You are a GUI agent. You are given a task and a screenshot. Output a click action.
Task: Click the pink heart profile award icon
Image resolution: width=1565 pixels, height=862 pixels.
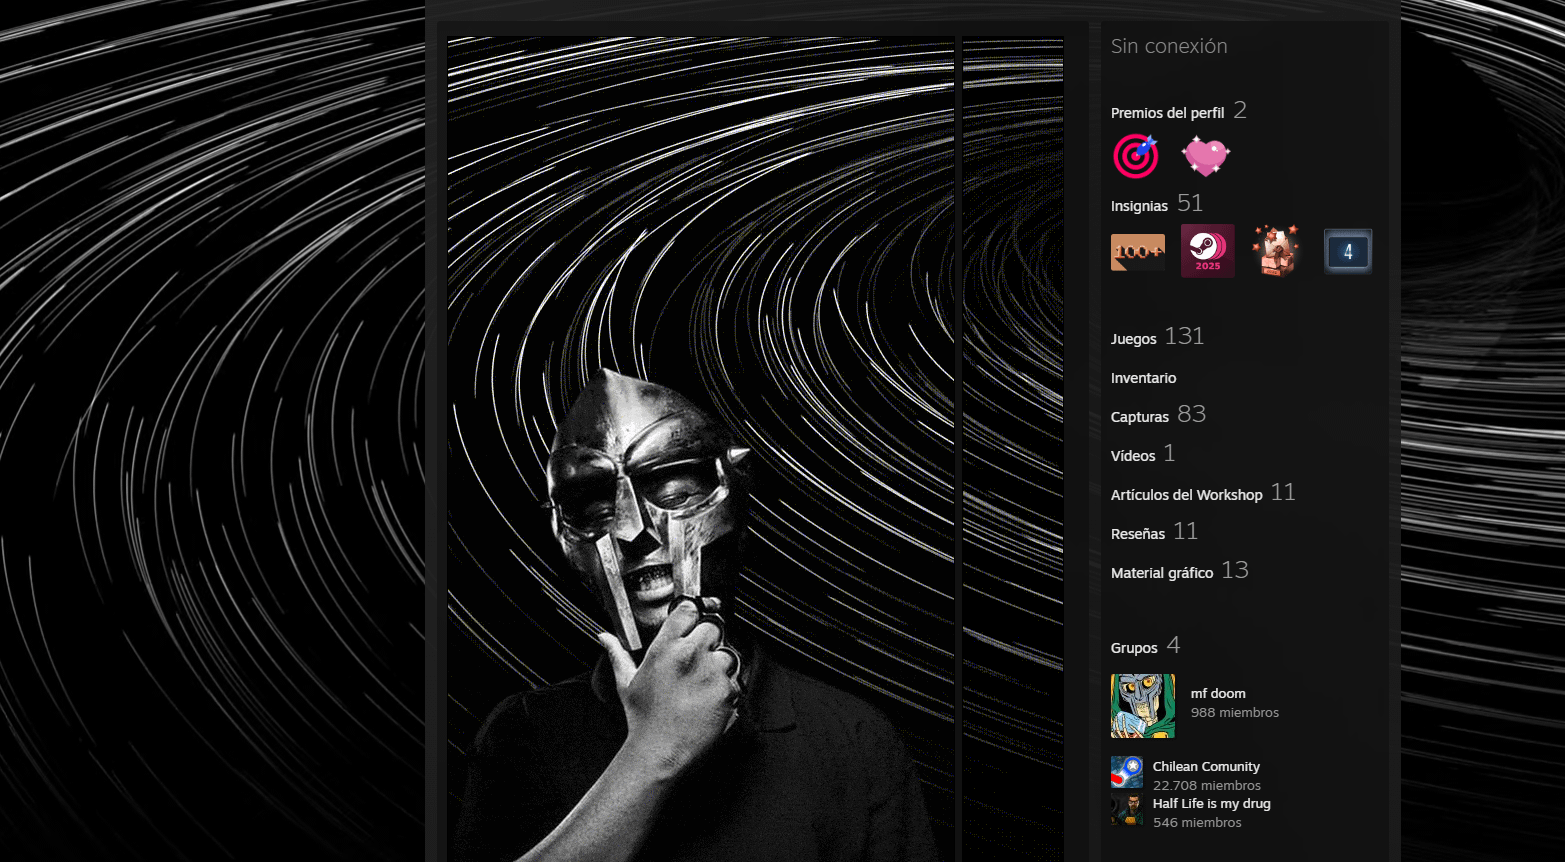1205,156
